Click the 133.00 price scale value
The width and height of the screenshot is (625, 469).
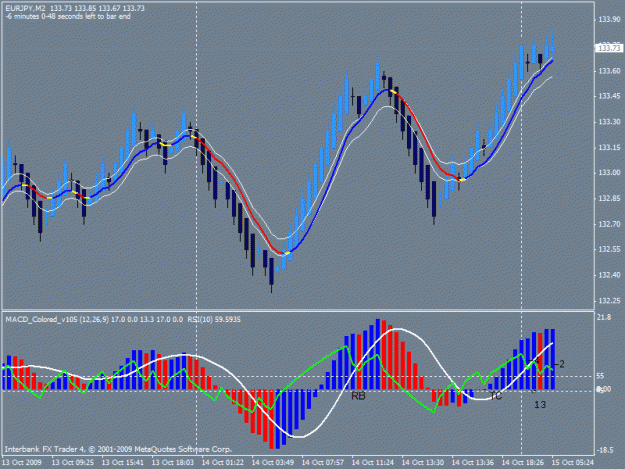click(609, 173)
